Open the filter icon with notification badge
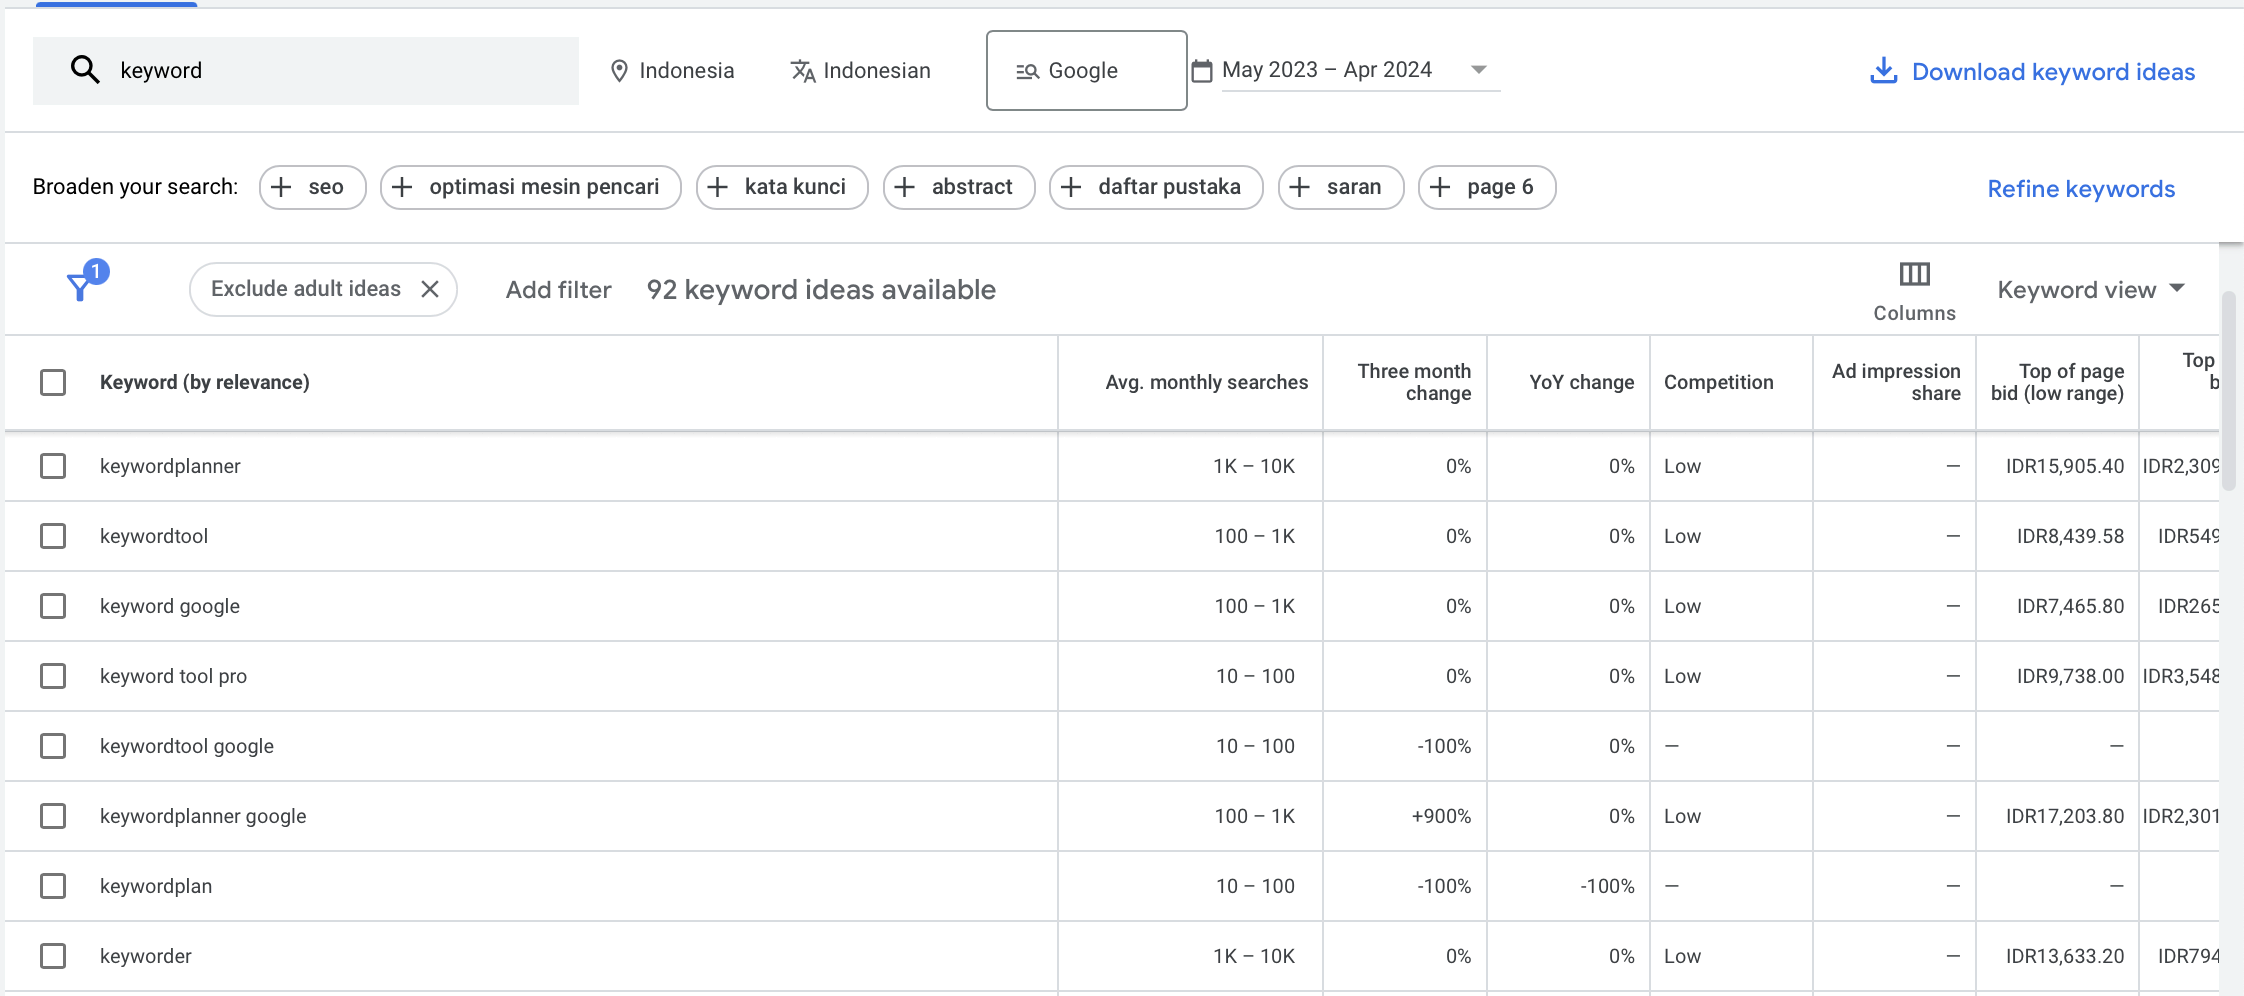The height and width of the screenshot is (996, 2244). 81,287
